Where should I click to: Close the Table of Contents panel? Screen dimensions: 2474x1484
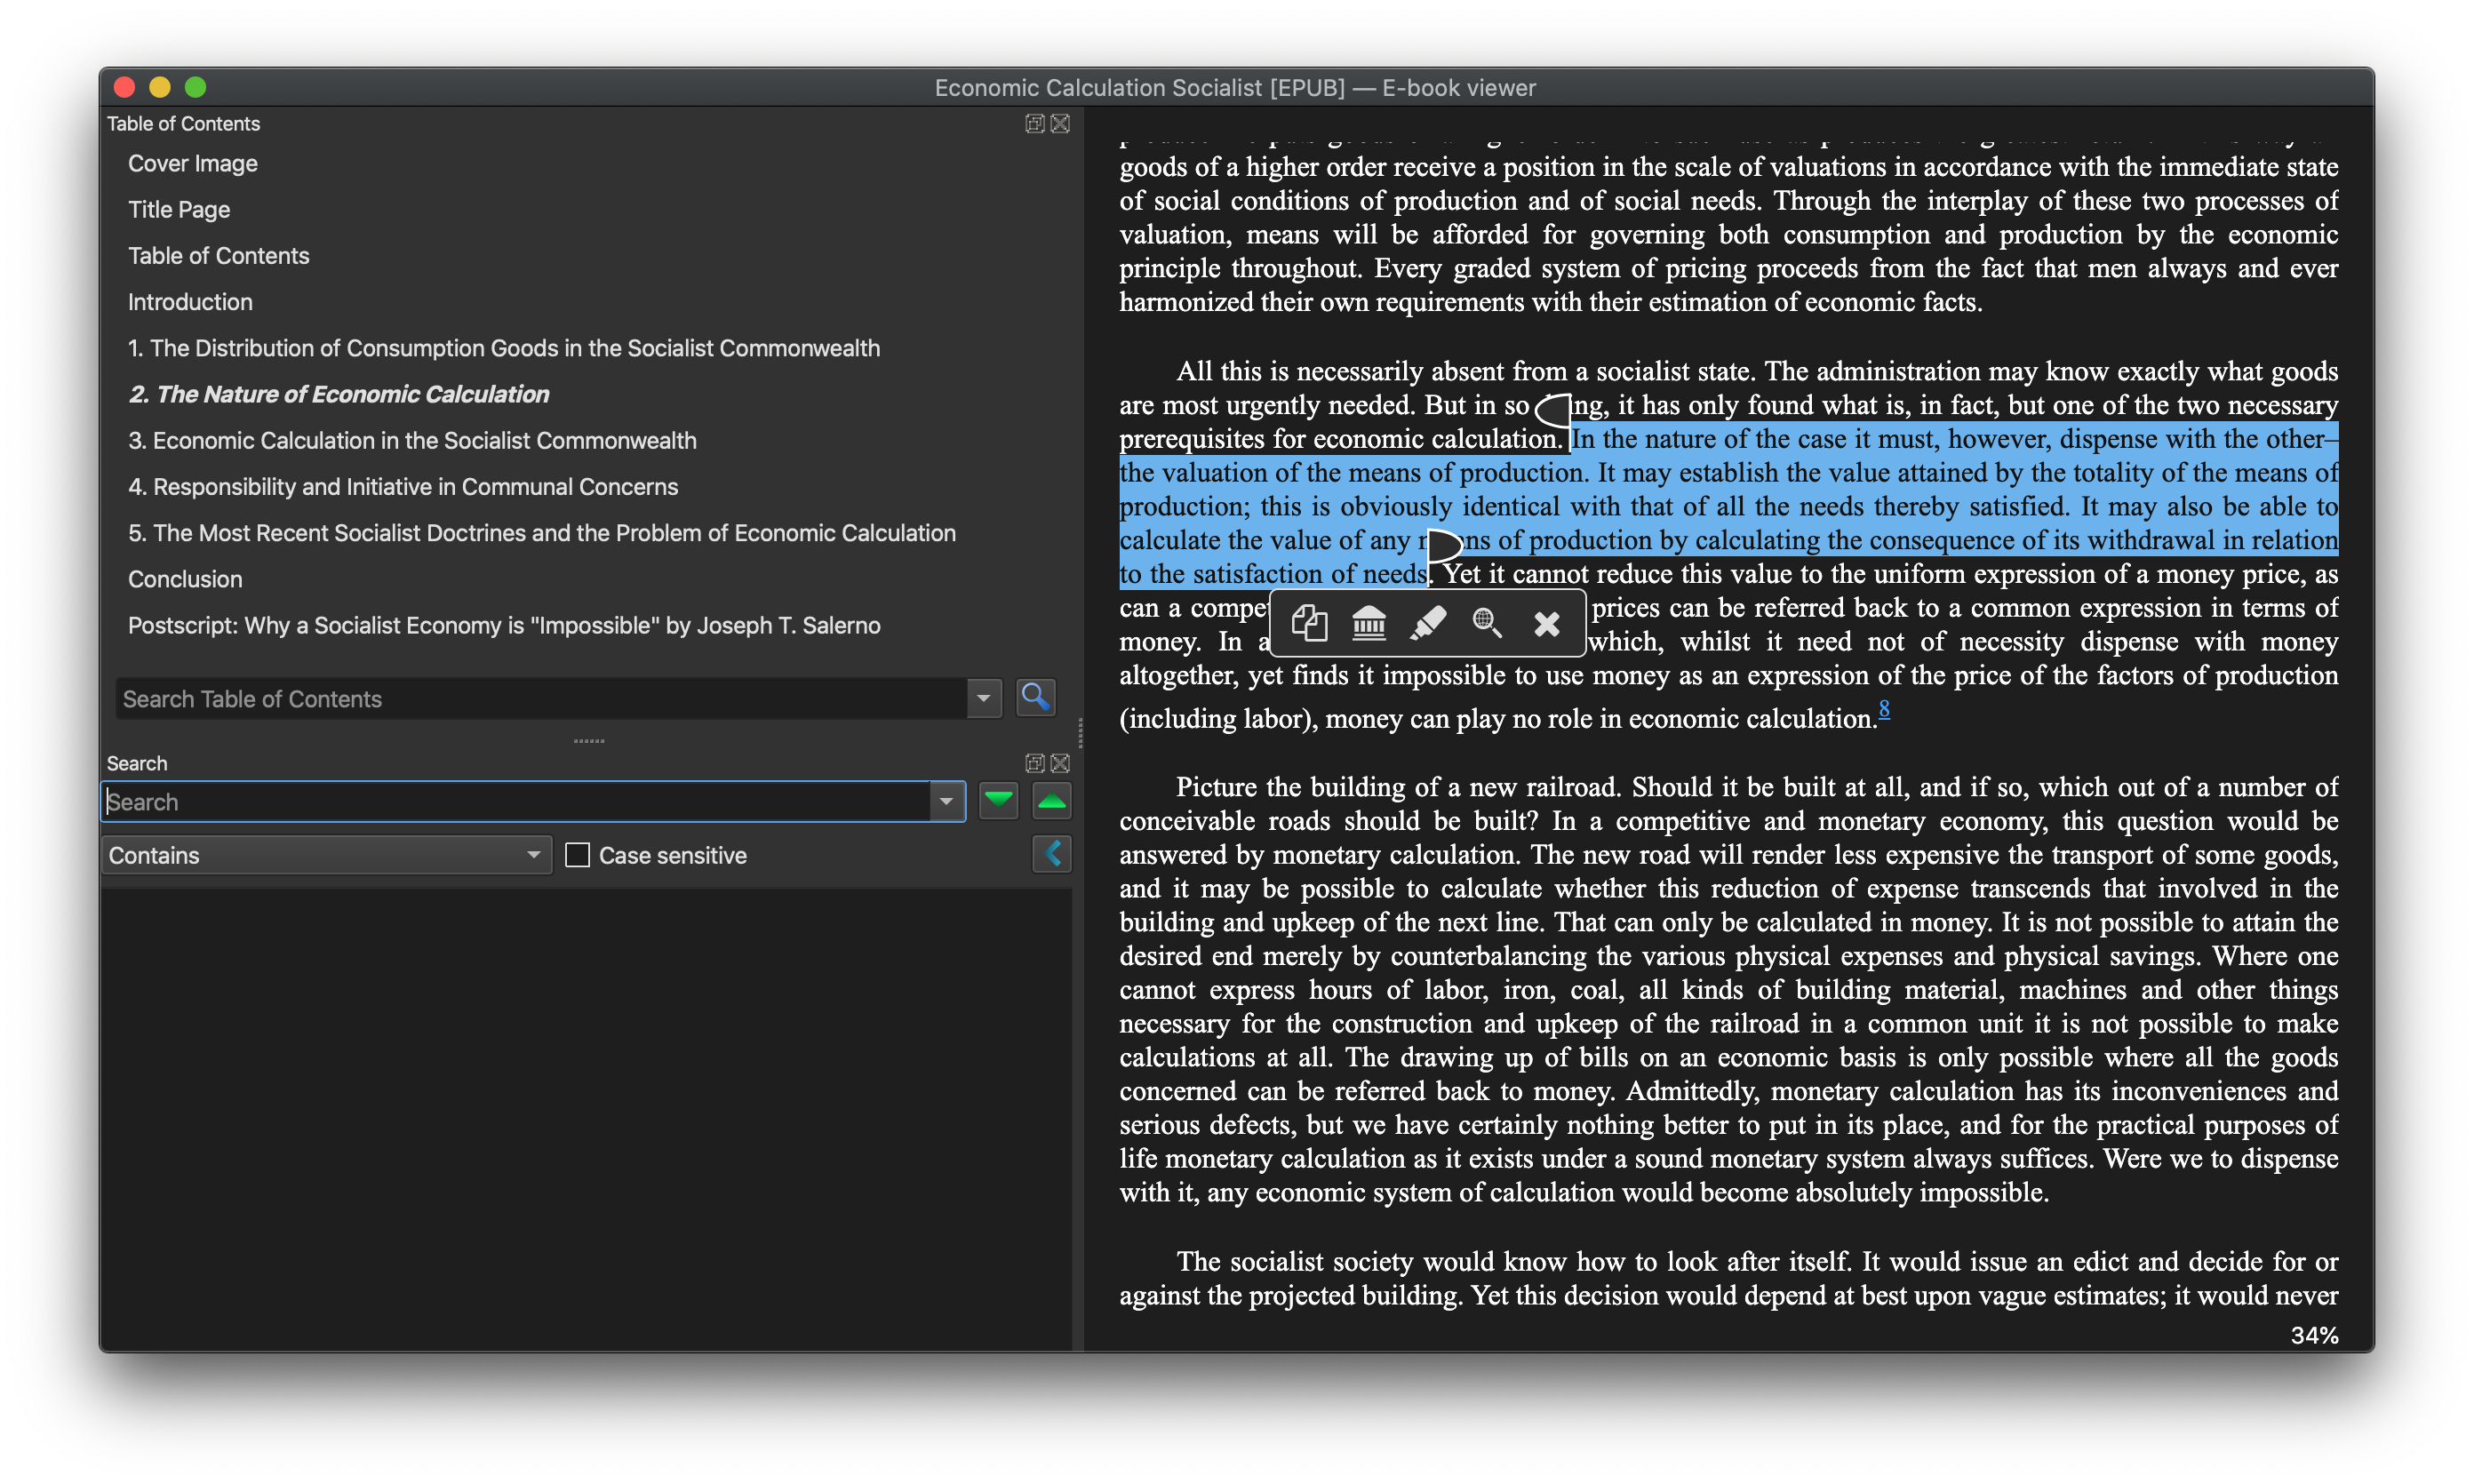point(1060,123)
